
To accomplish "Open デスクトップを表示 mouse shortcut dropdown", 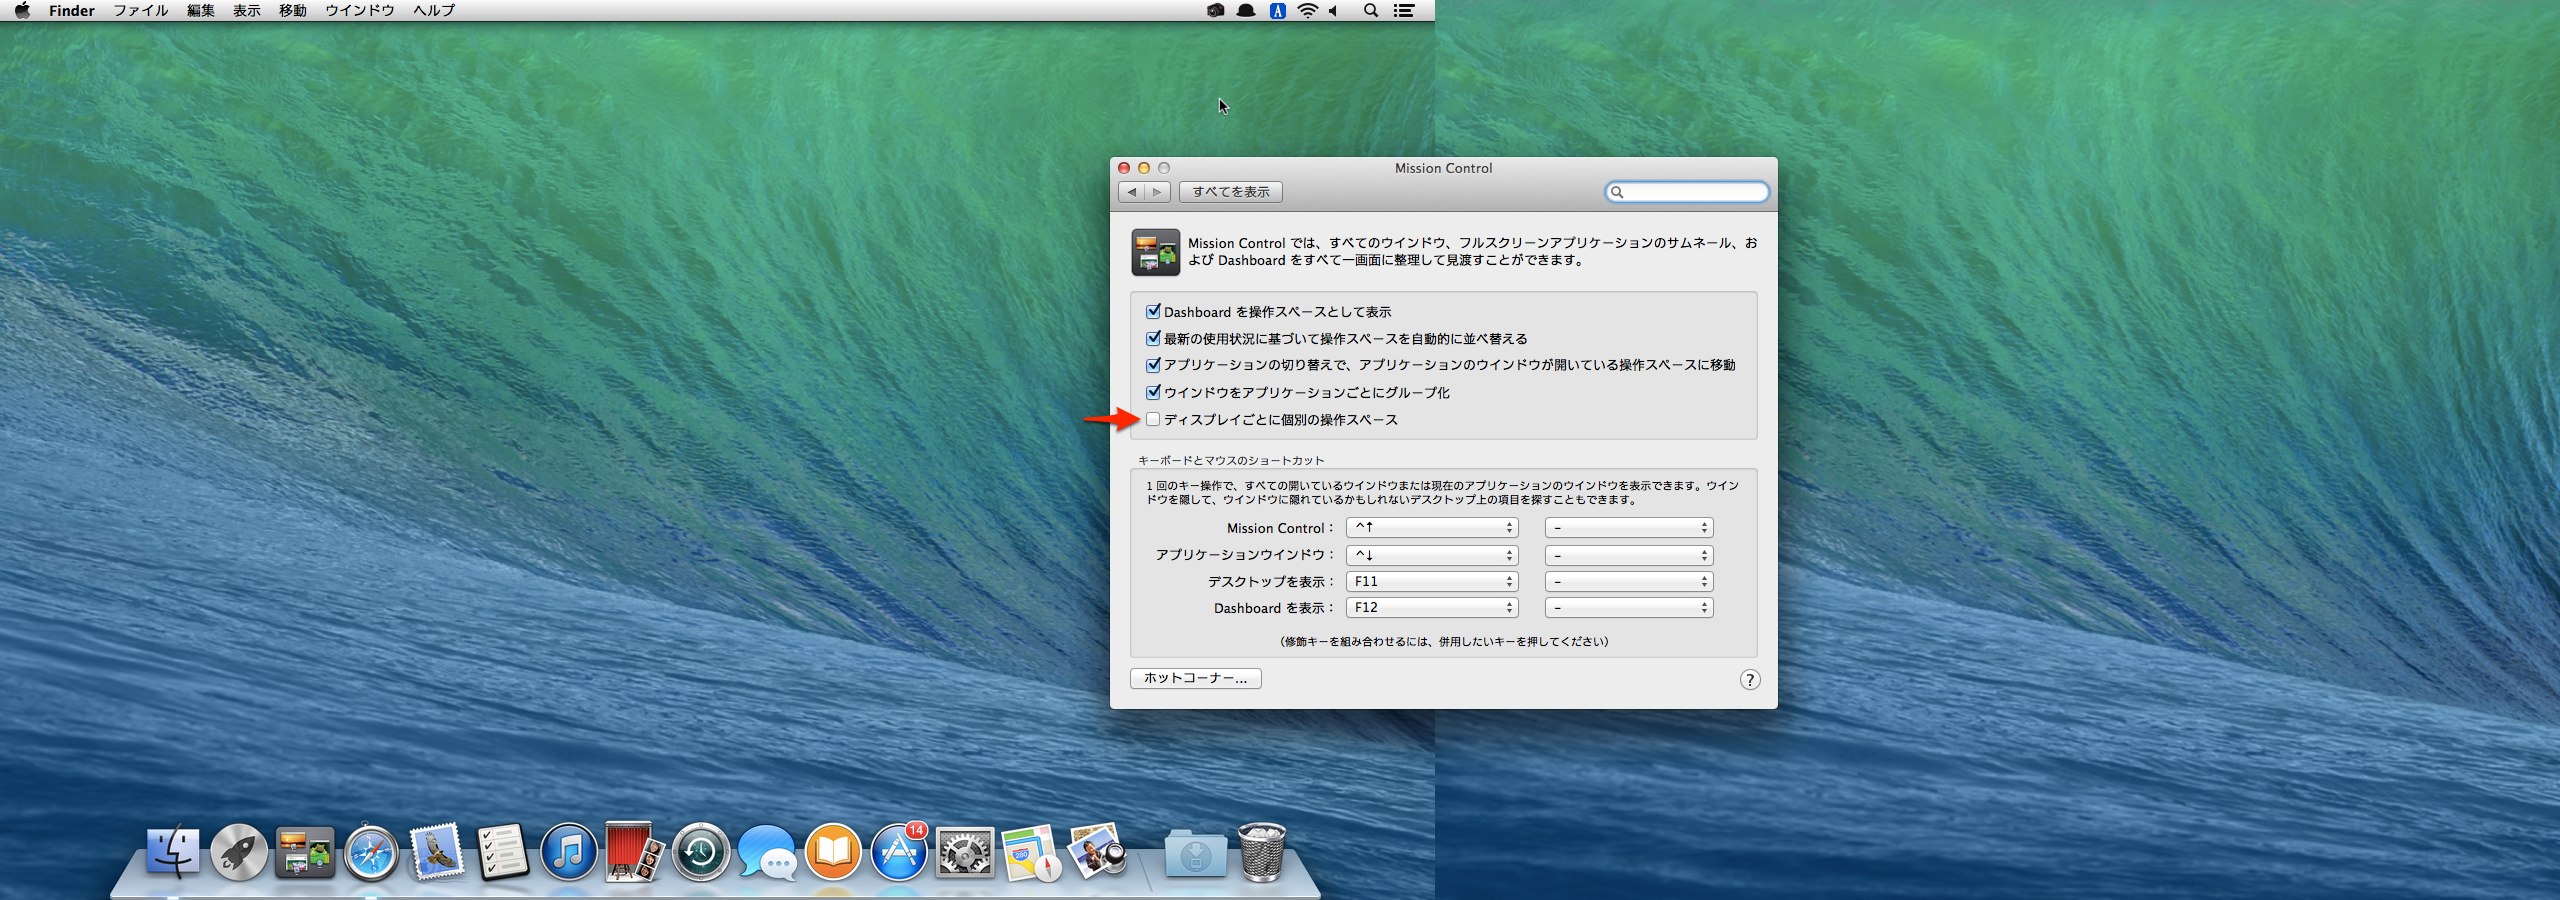I will coord(1629,581).
